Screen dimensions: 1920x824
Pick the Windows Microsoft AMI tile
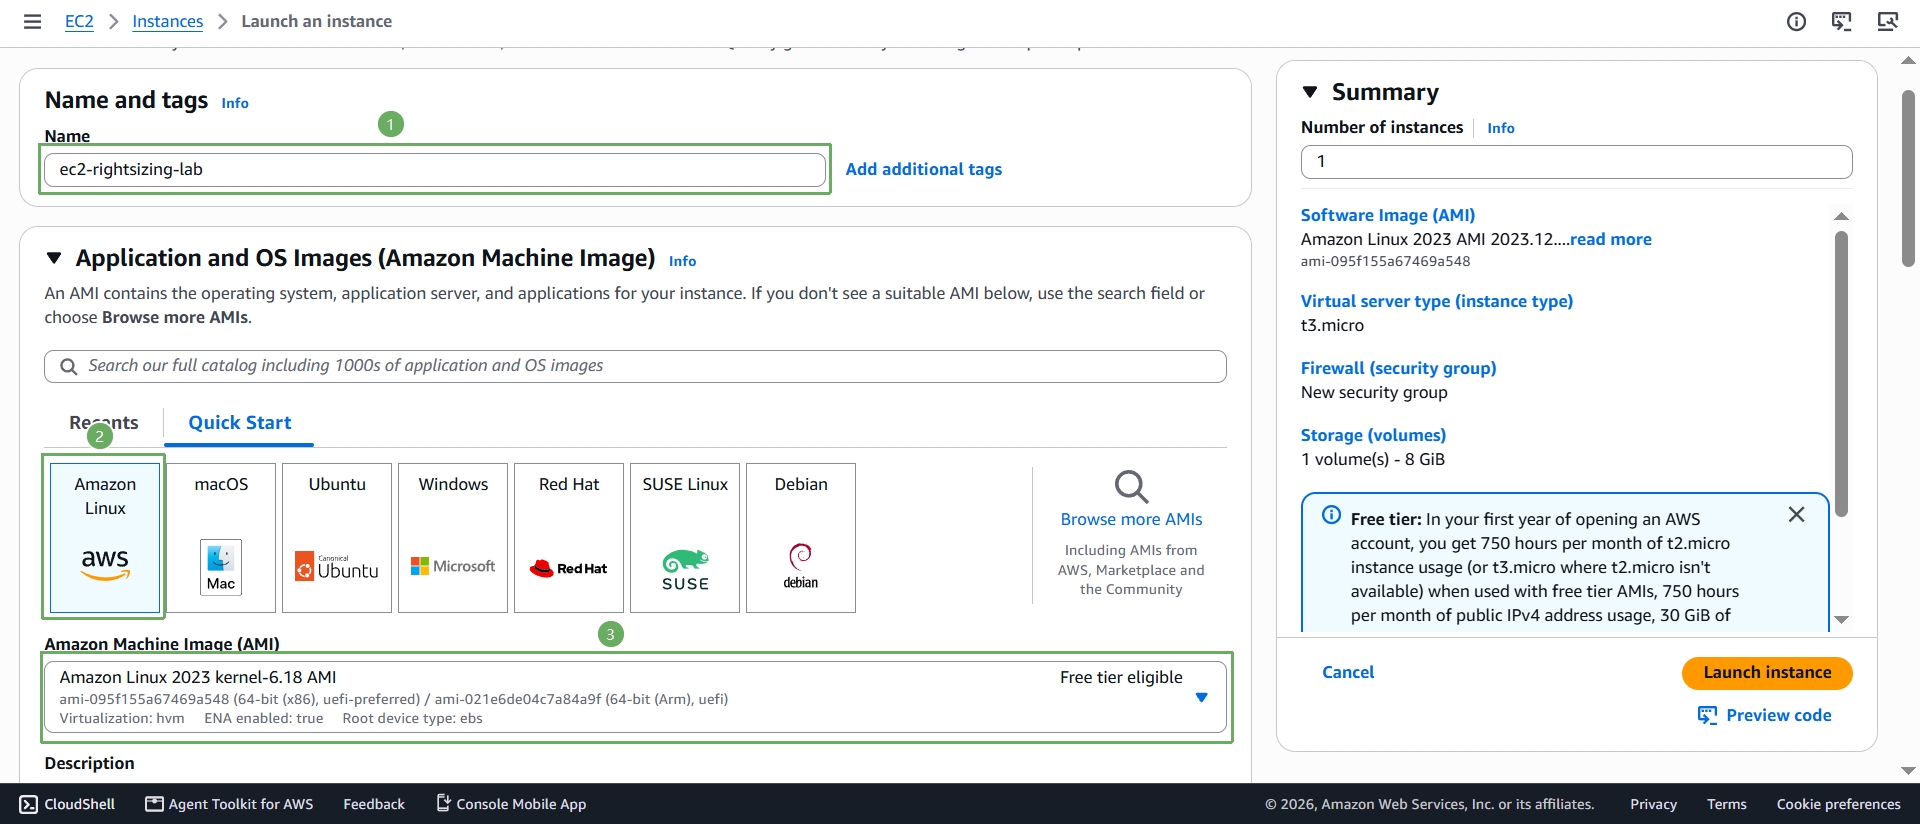[453, 538]
